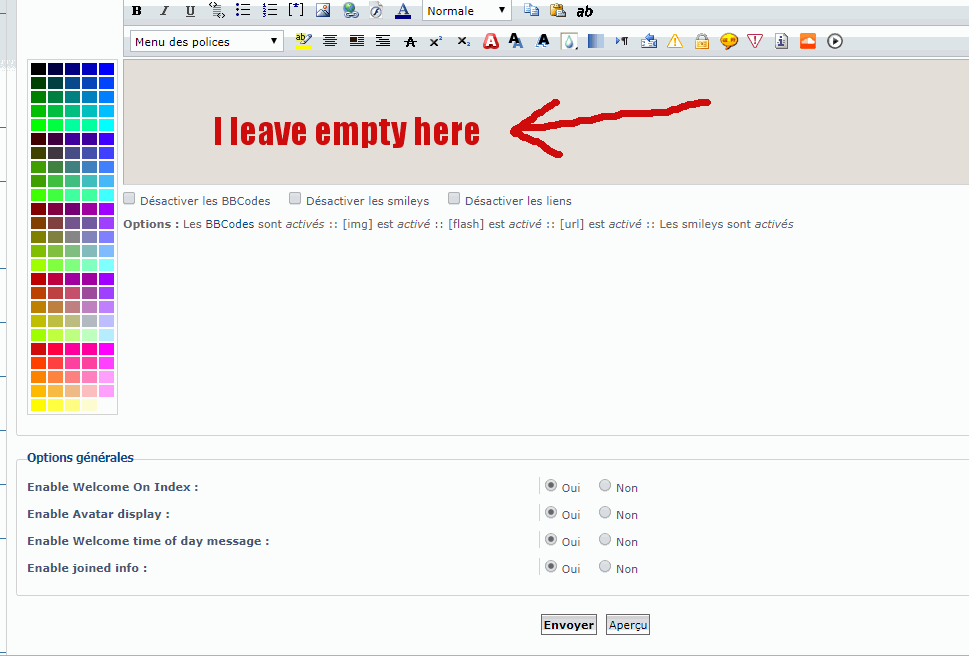Insert SoundCloud embed
The width and height of the screenshot is (969, 656).
click(x=808, y=41)
